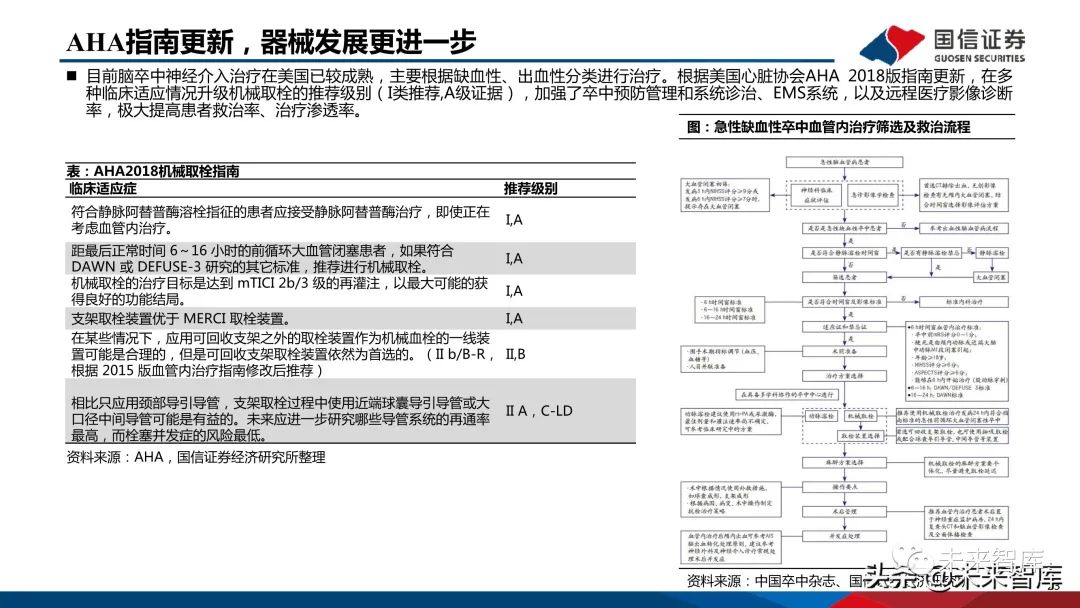Select the row about 静脉阿替普酶溶栓指征
This screenshot has width=1080, height=608.
click(x=350, y=220)
